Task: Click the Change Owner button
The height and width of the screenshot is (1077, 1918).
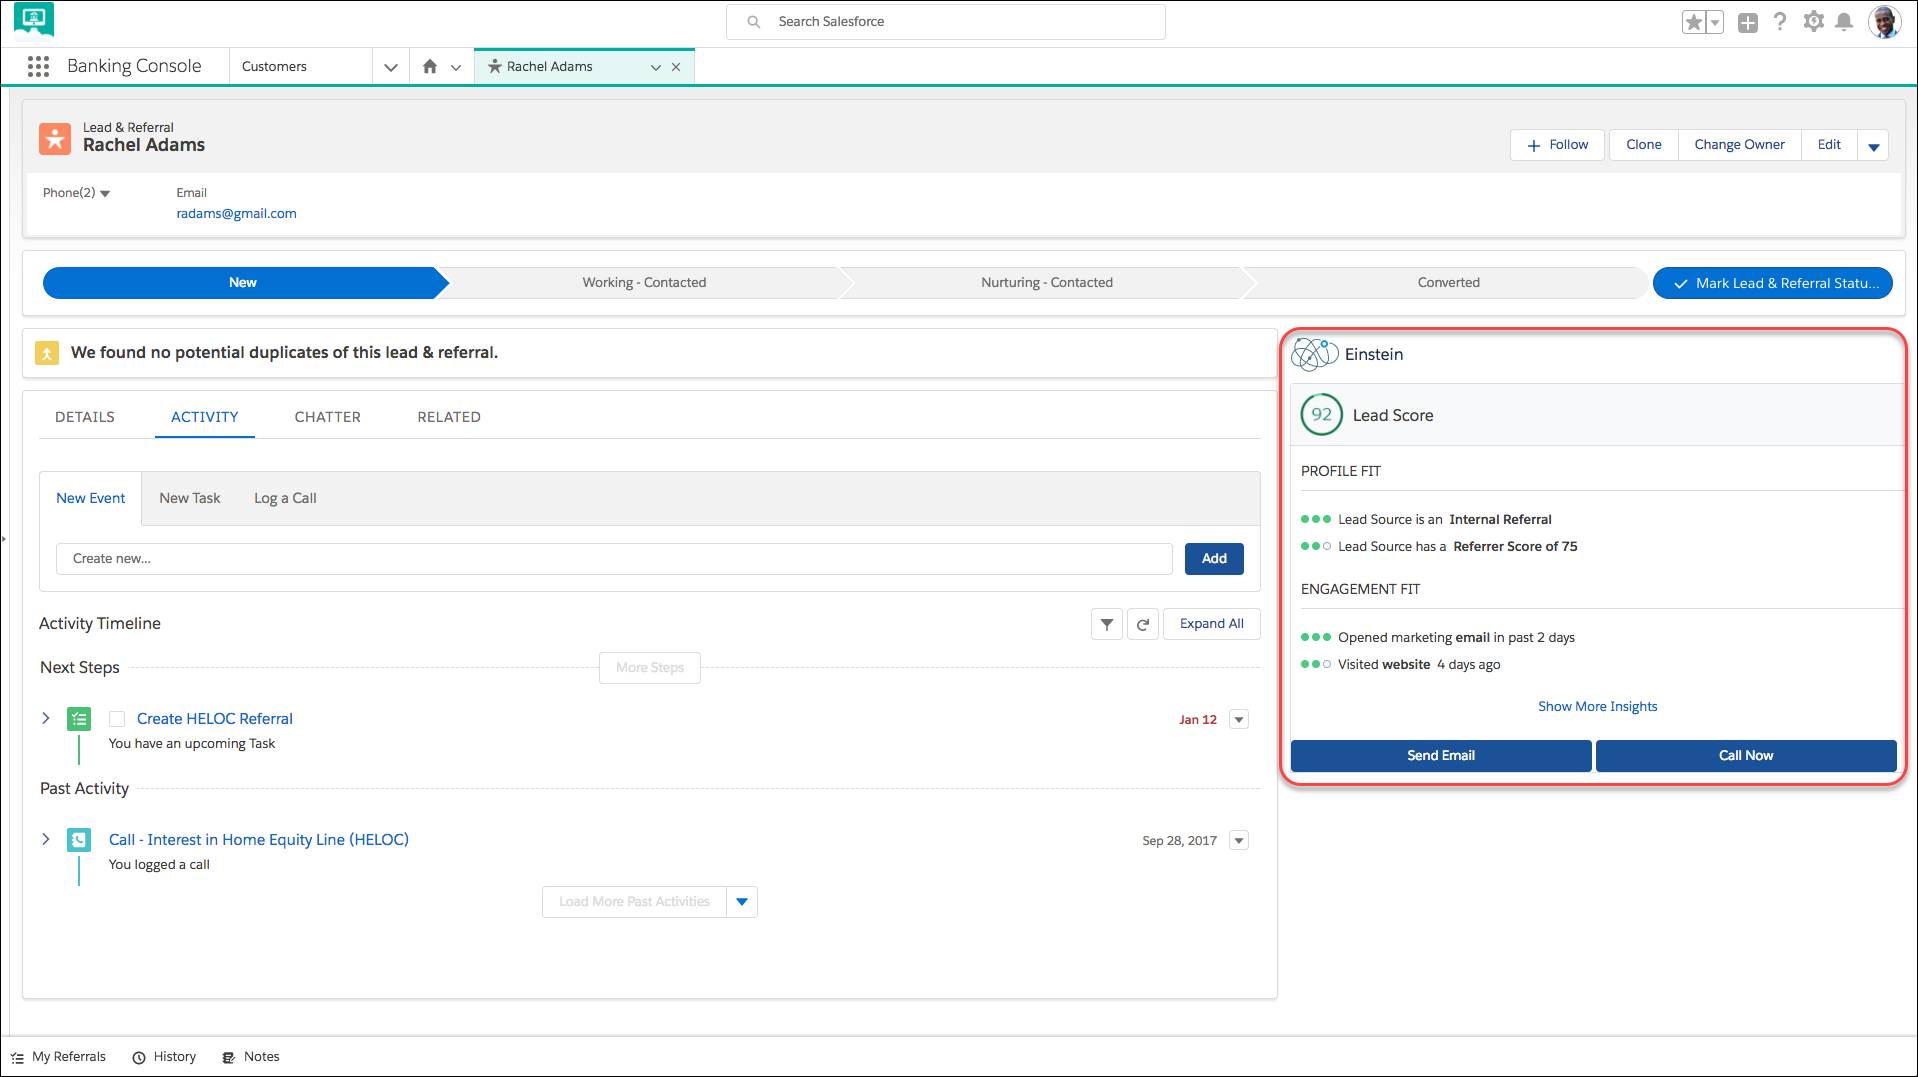Action: coord(1739,145)
